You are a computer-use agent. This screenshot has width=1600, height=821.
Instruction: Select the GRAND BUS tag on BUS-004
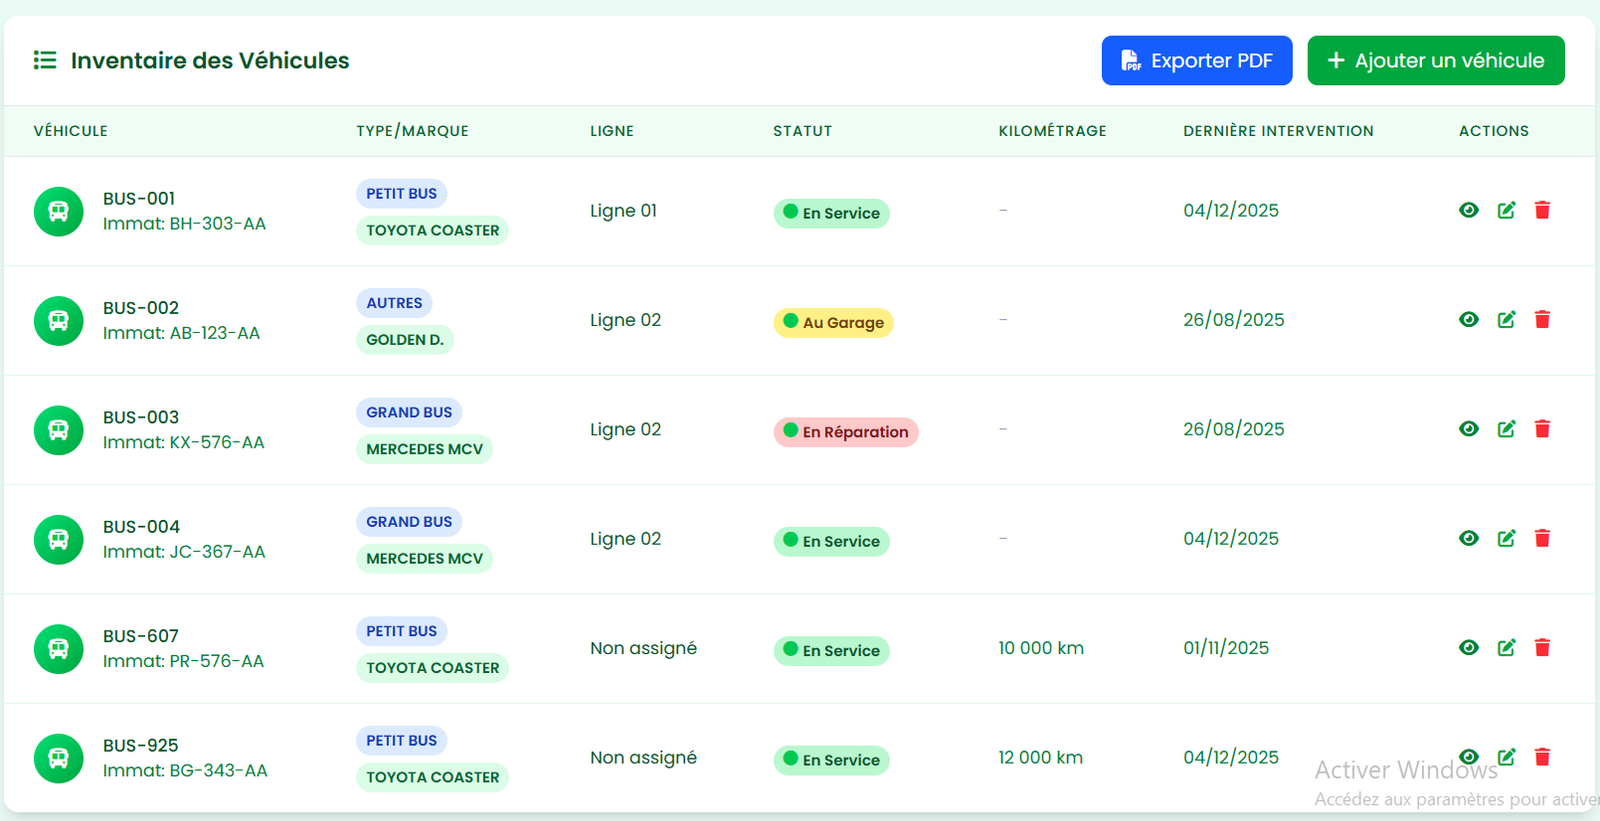tap(409, 522)
